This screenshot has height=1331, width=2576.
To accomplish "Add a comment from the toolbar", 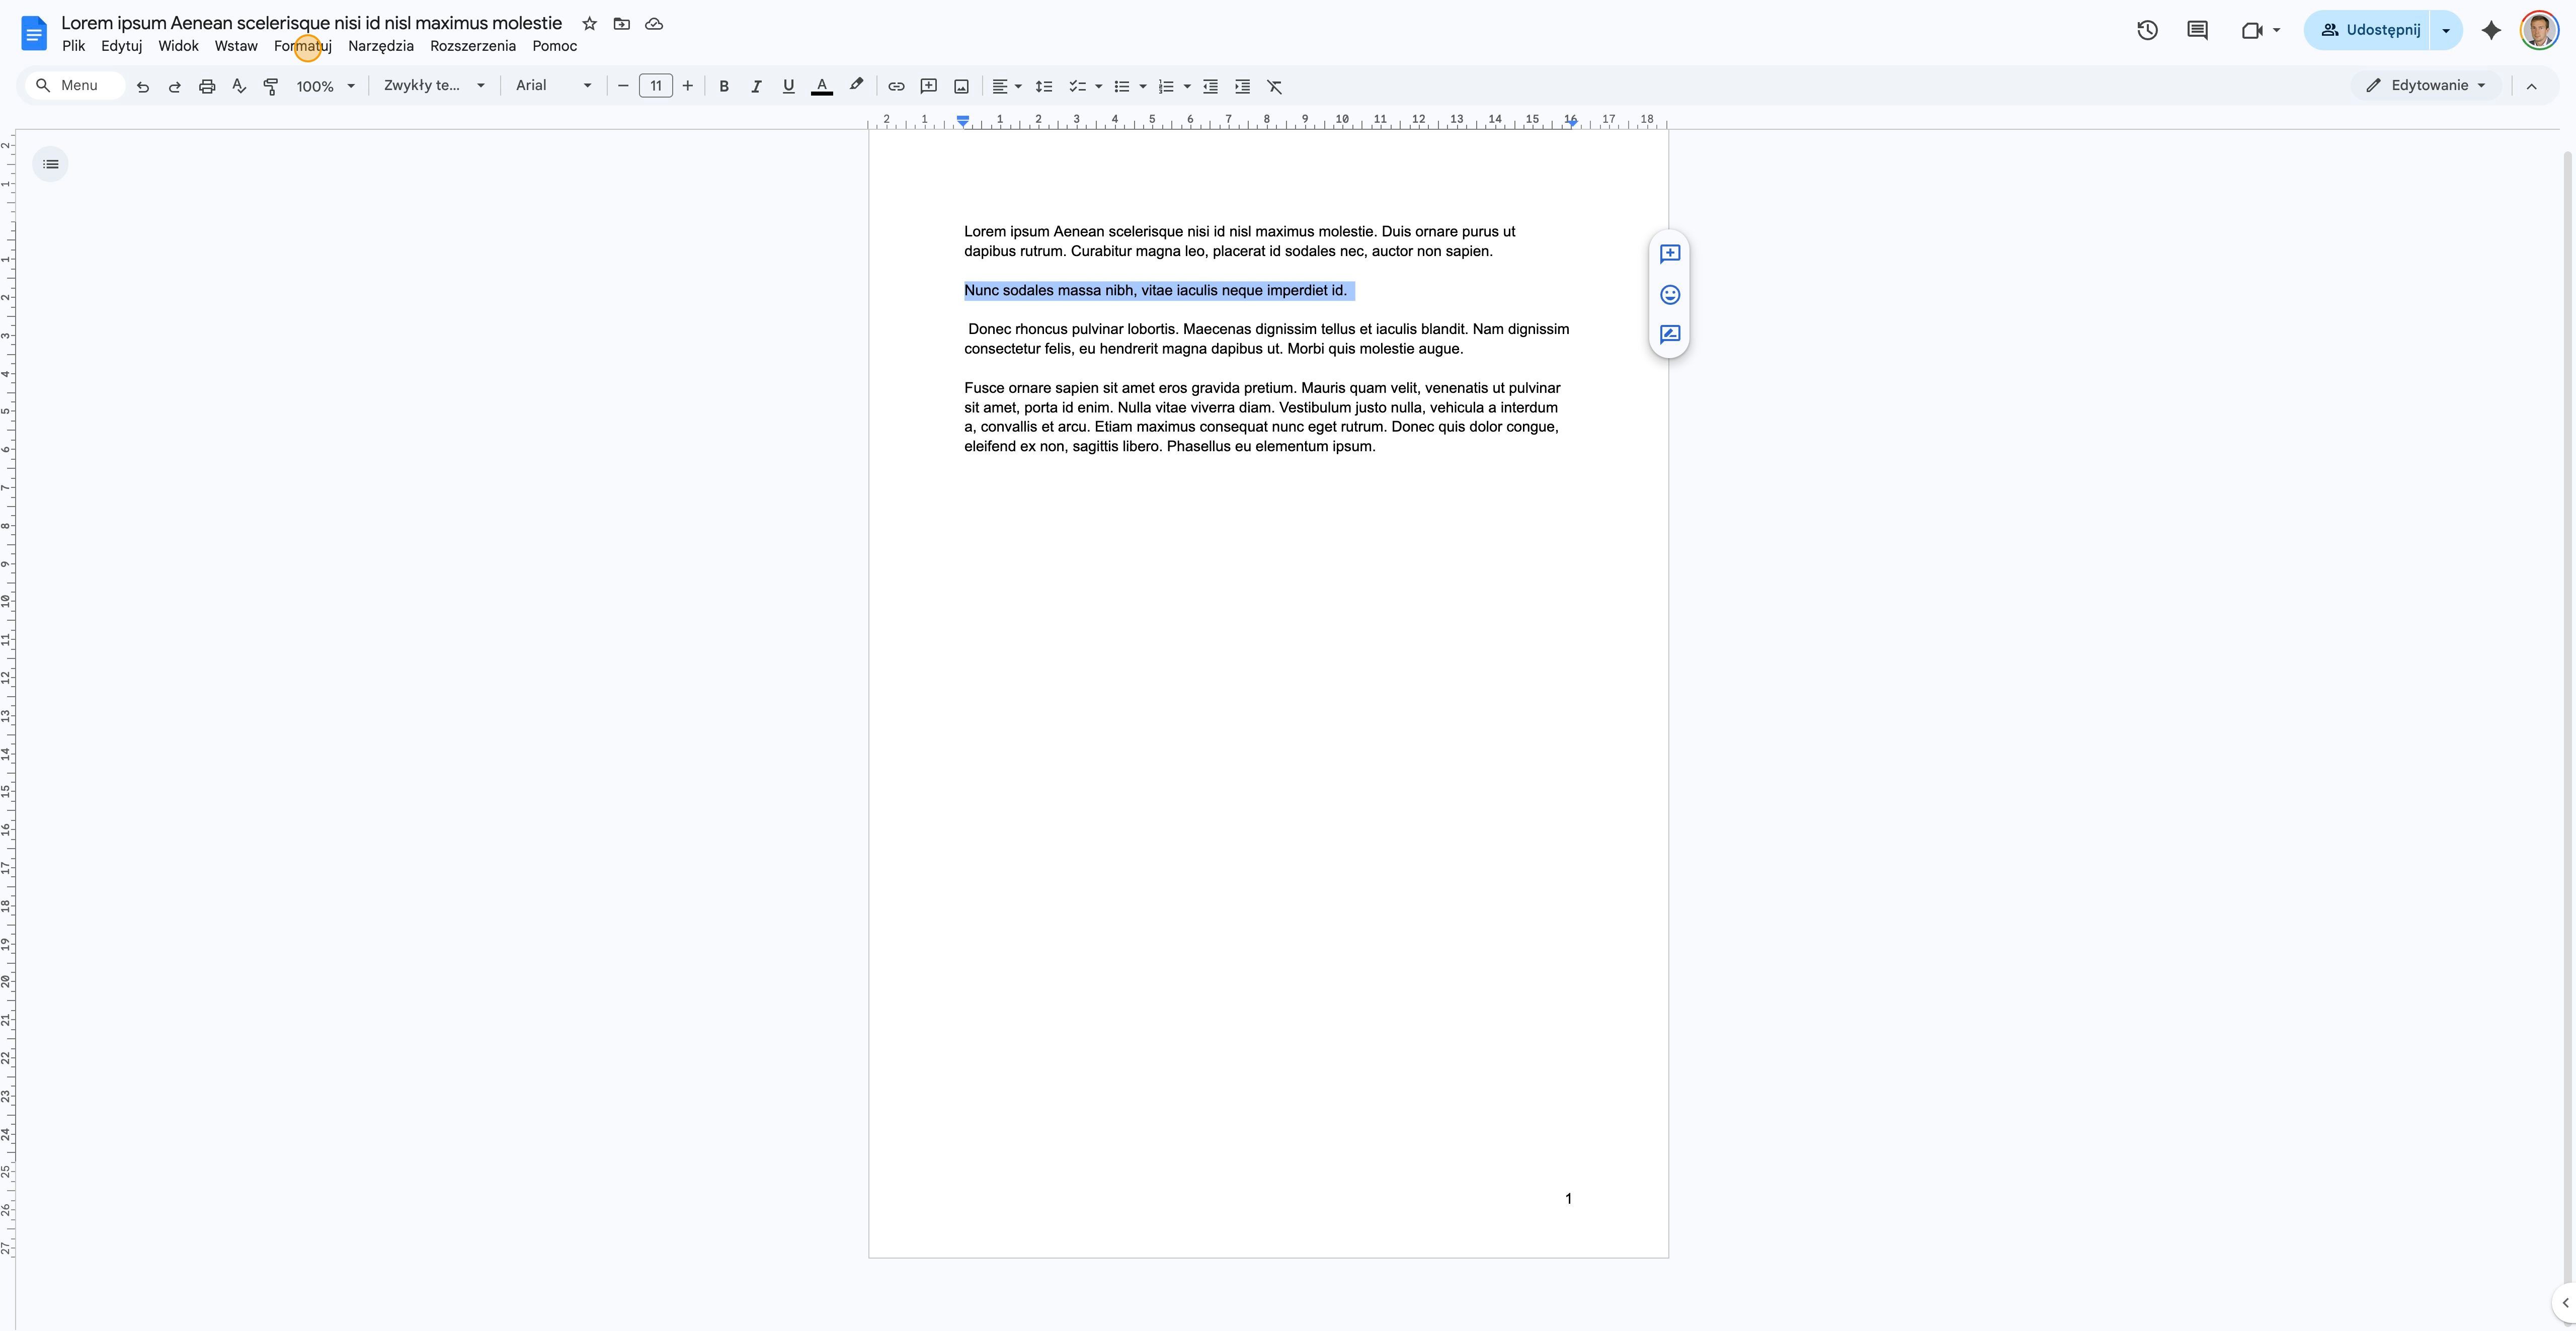I will point(929,87).
